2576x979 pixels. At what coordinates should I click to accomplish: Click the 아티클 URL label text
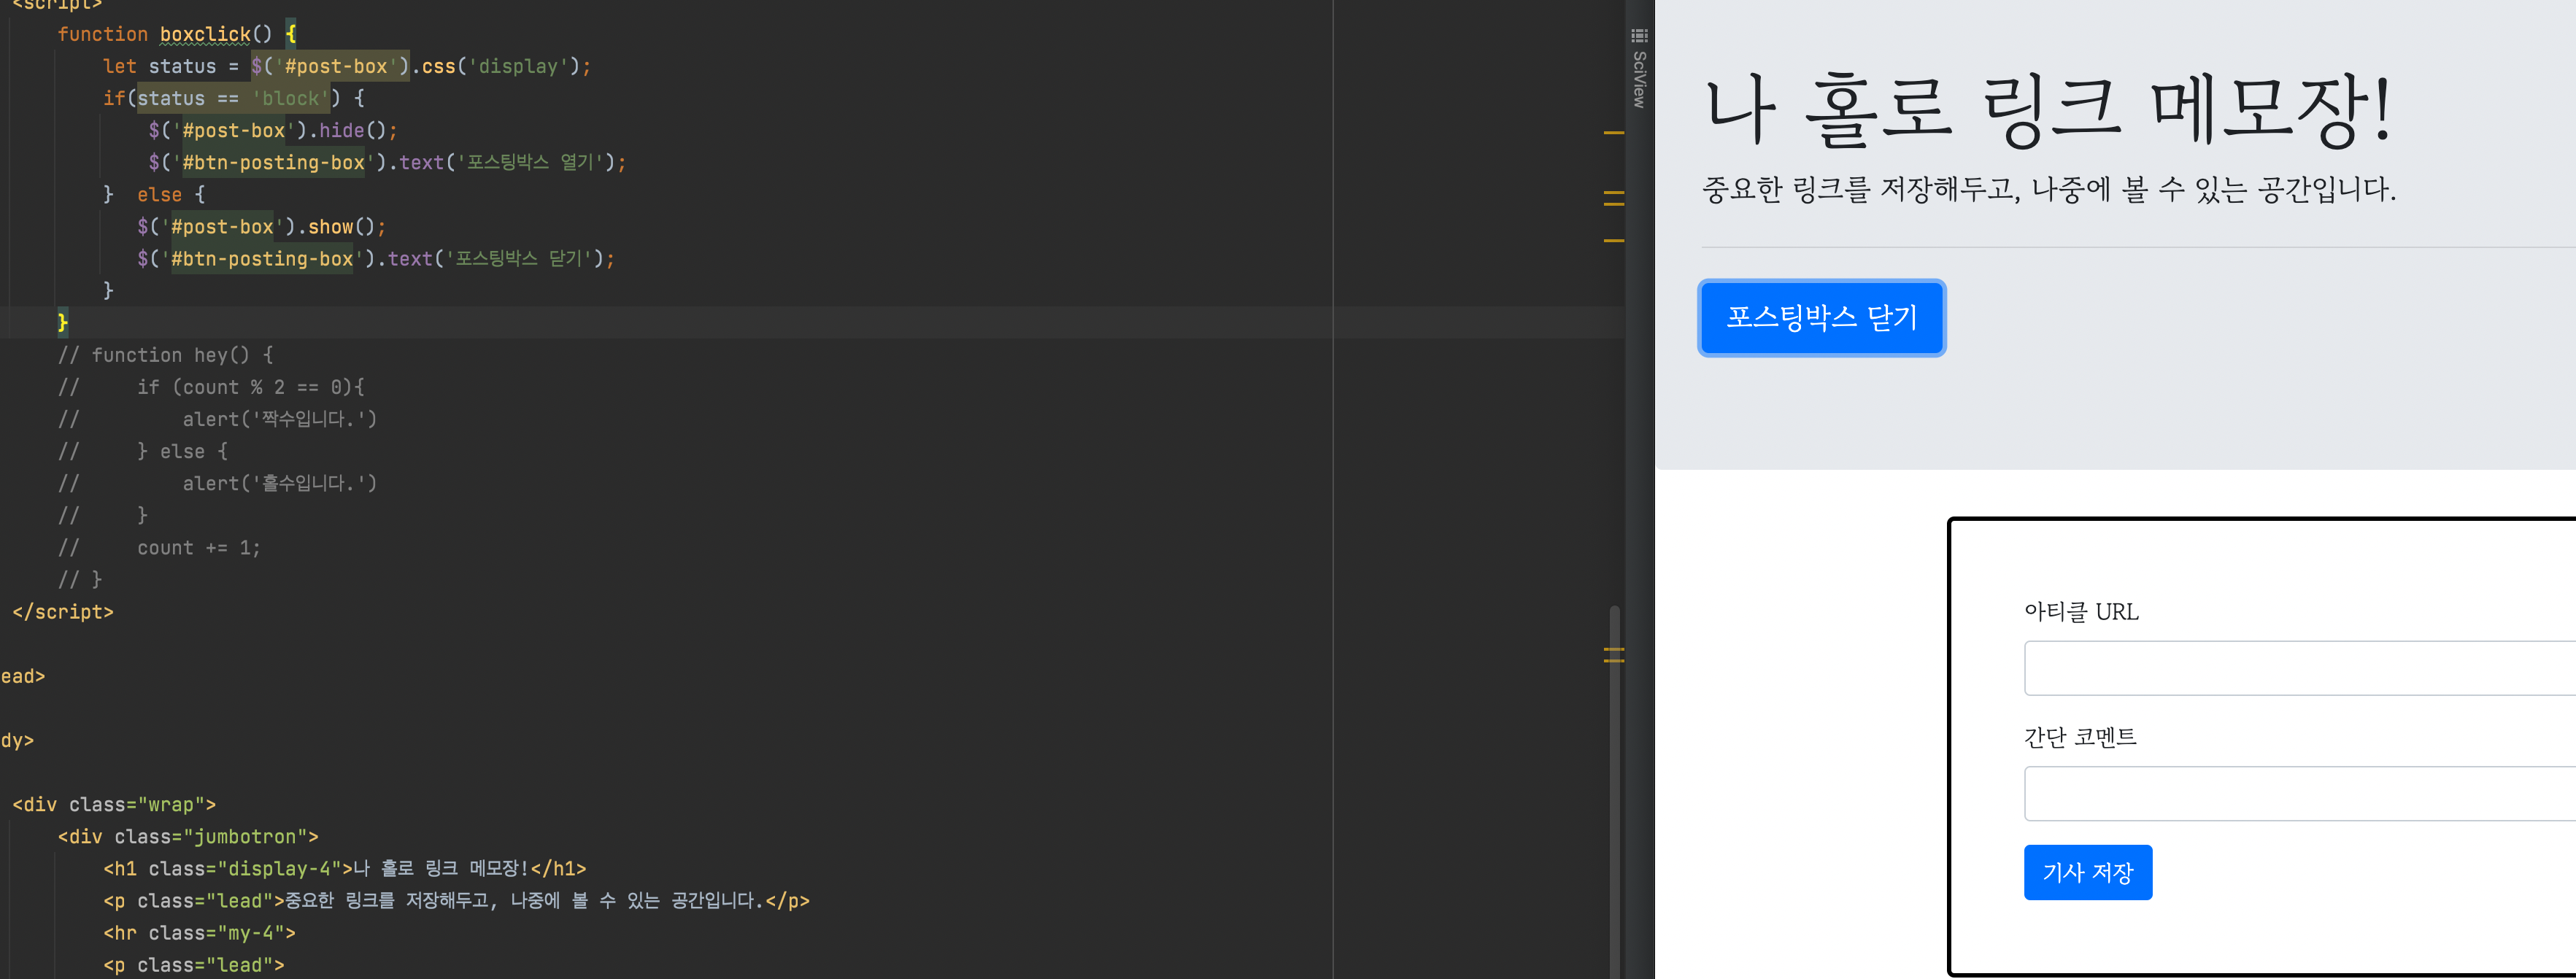coord(2080,612)
